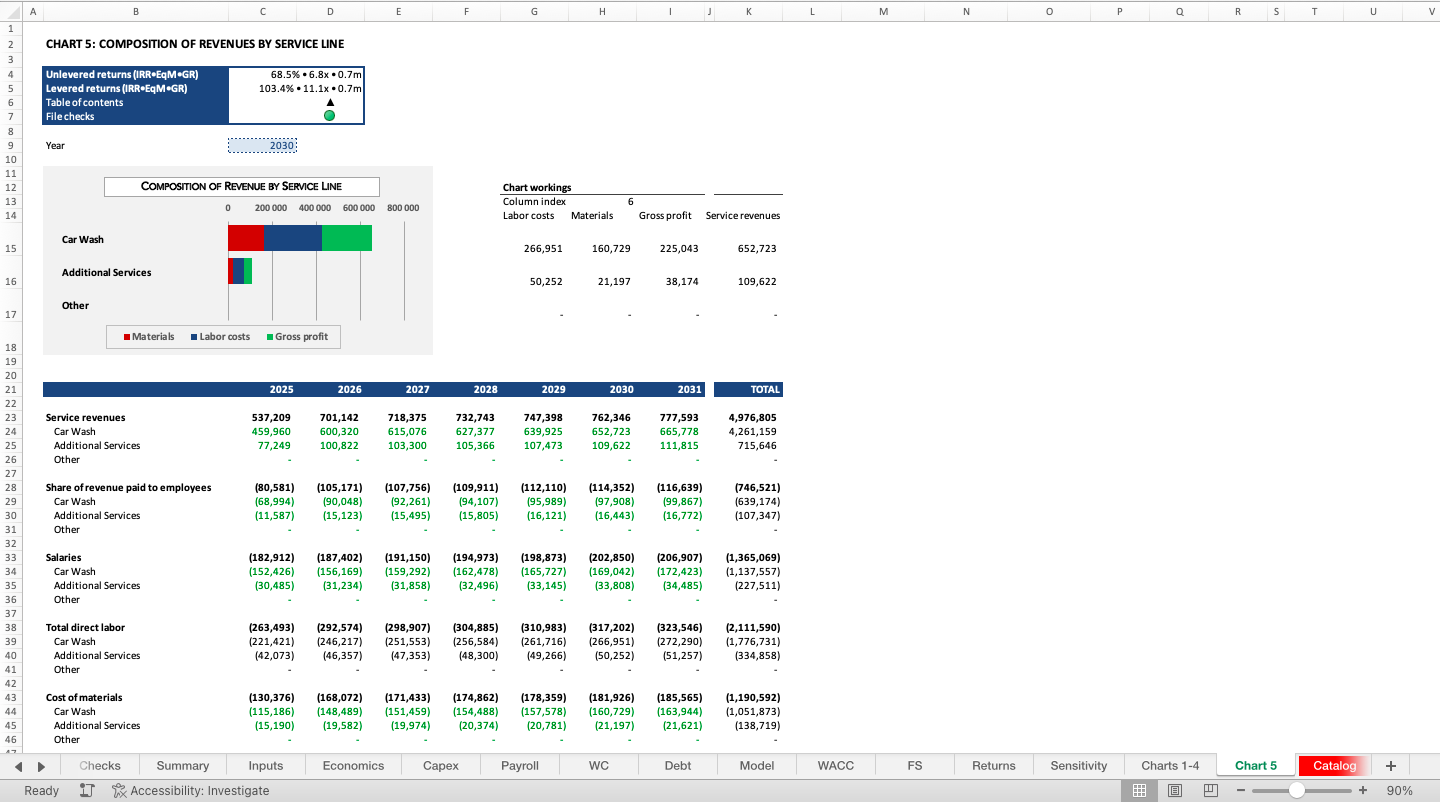Image resolution: width=1440 pixels, height=802 pixels.
Task: Switch to the Returns tab
Action: click(x=994, y=766)
